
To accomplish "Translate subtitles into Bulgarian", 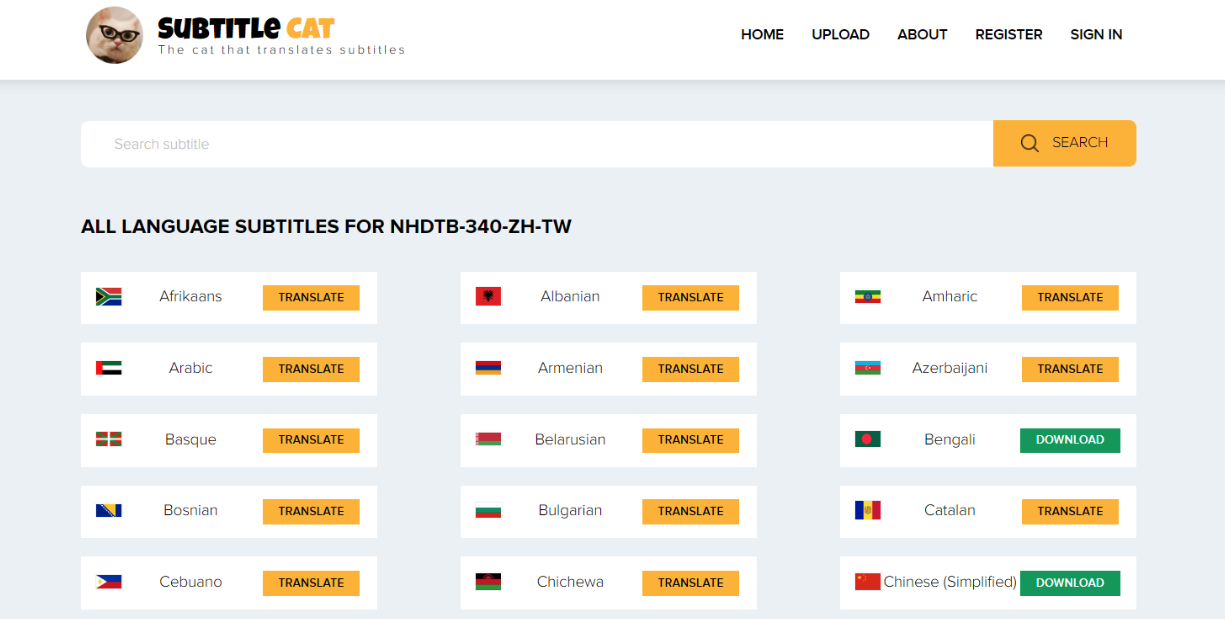I will point(690,511).
